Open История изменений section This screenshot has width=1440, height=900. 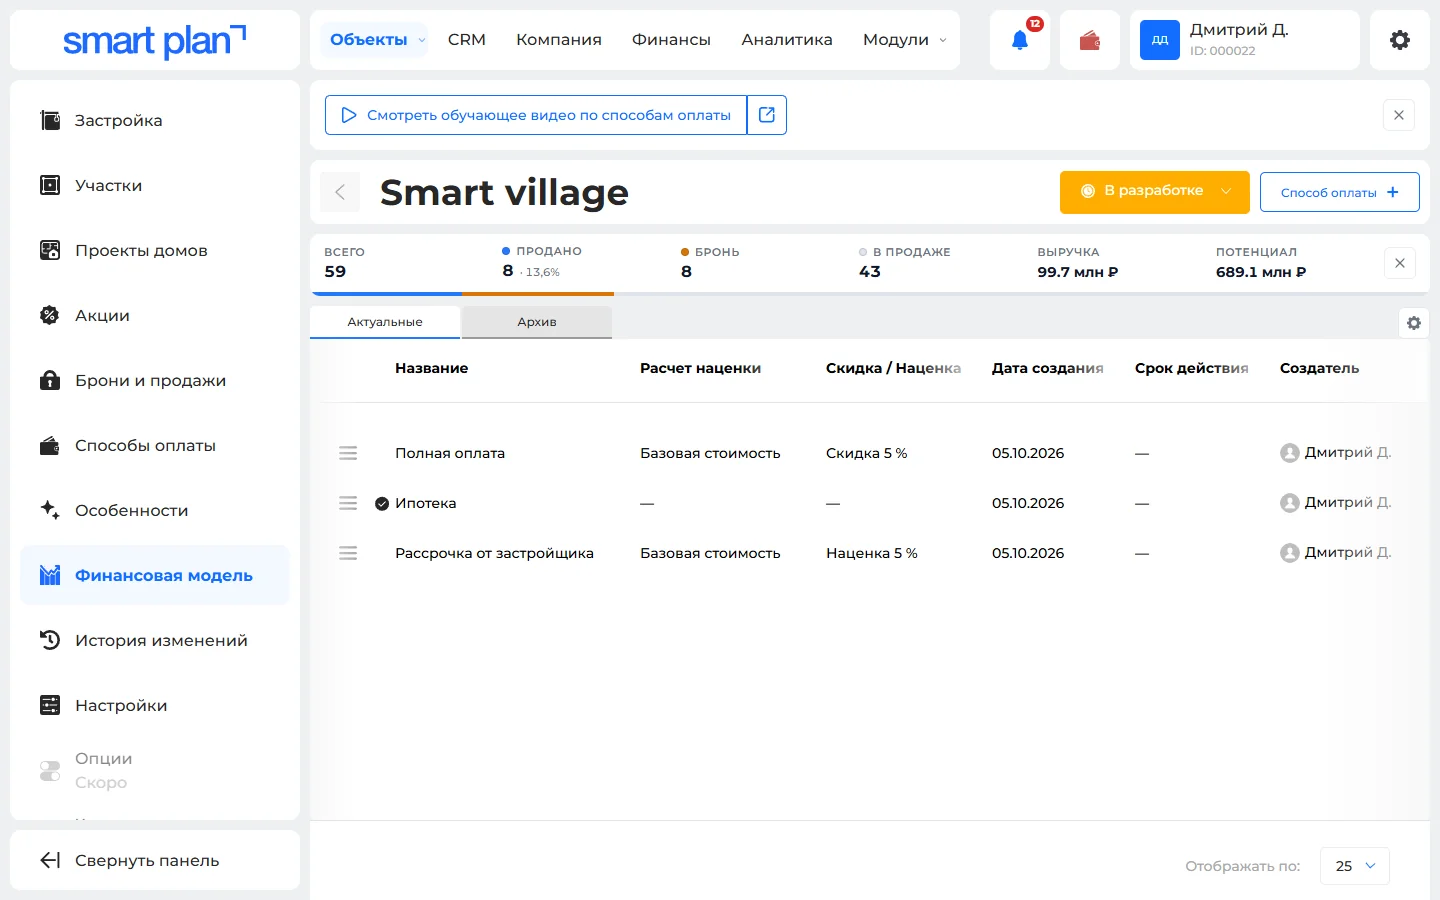coord(155,640)
